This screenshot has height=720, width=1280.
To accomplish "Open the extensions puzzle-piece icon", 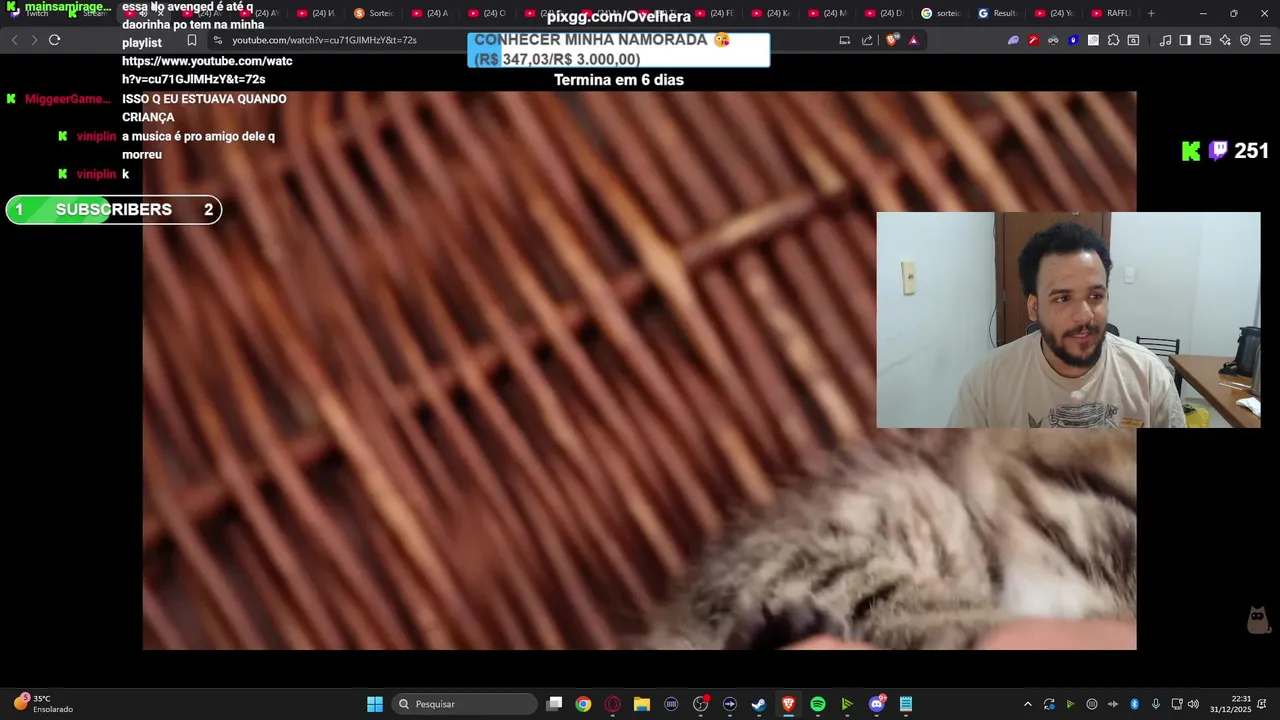I will click(1113, 40).
